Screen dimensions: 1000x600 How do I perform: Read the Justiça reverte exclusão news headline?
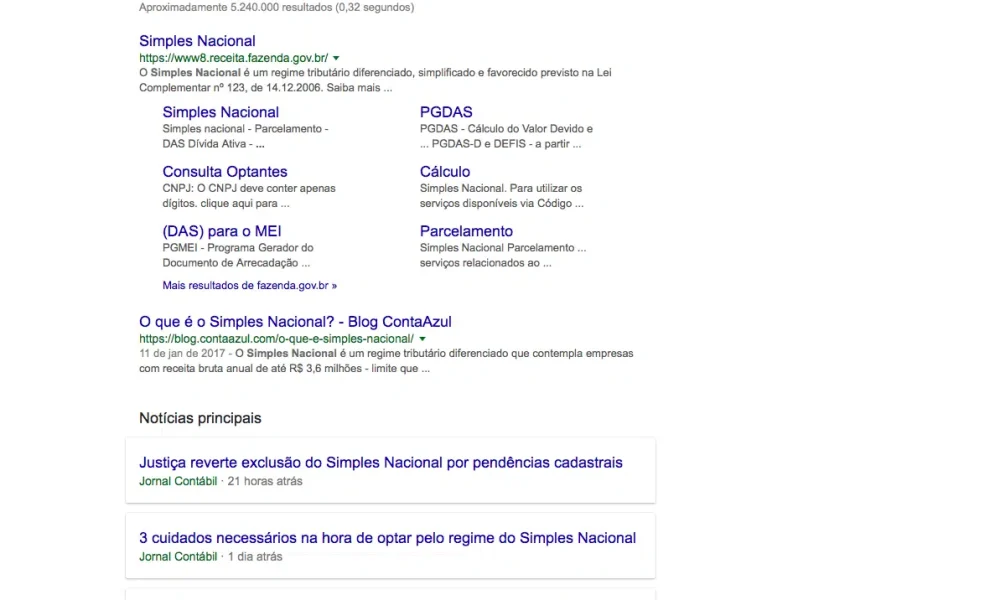click(x=380, y=463)
